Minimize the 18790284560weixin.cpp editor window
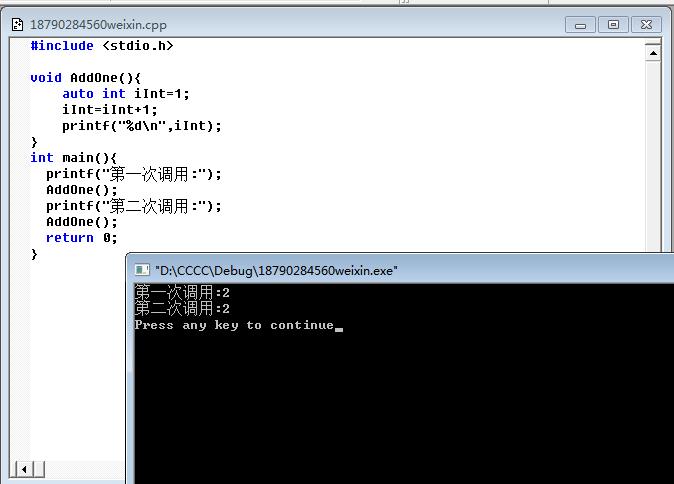Image resolution: width=674 pixels, height=484 pixels. tap(580, 25)
